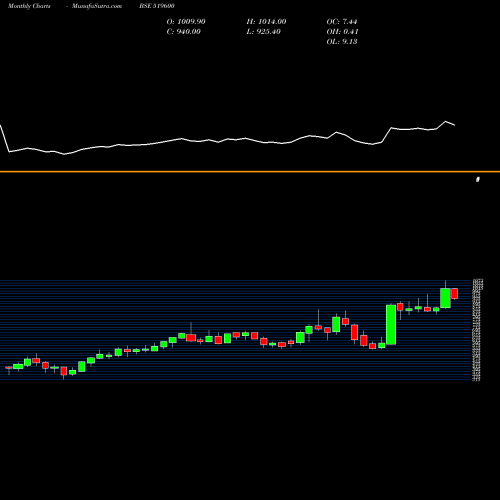This screenshot has width=500, height=500.
Task: Click the 'Monthly Charts' title text
Action: tap(29, 6)
